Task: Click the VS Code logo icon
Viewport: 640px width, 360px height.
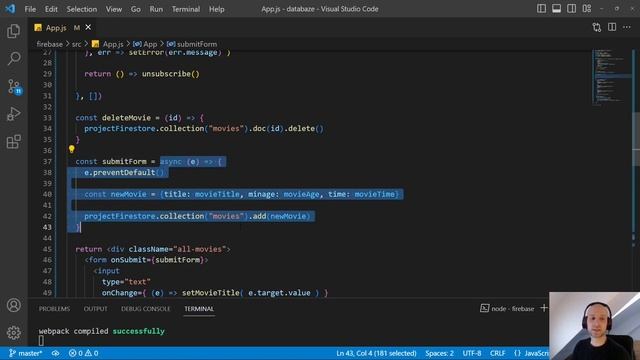Action: point(10,9)
